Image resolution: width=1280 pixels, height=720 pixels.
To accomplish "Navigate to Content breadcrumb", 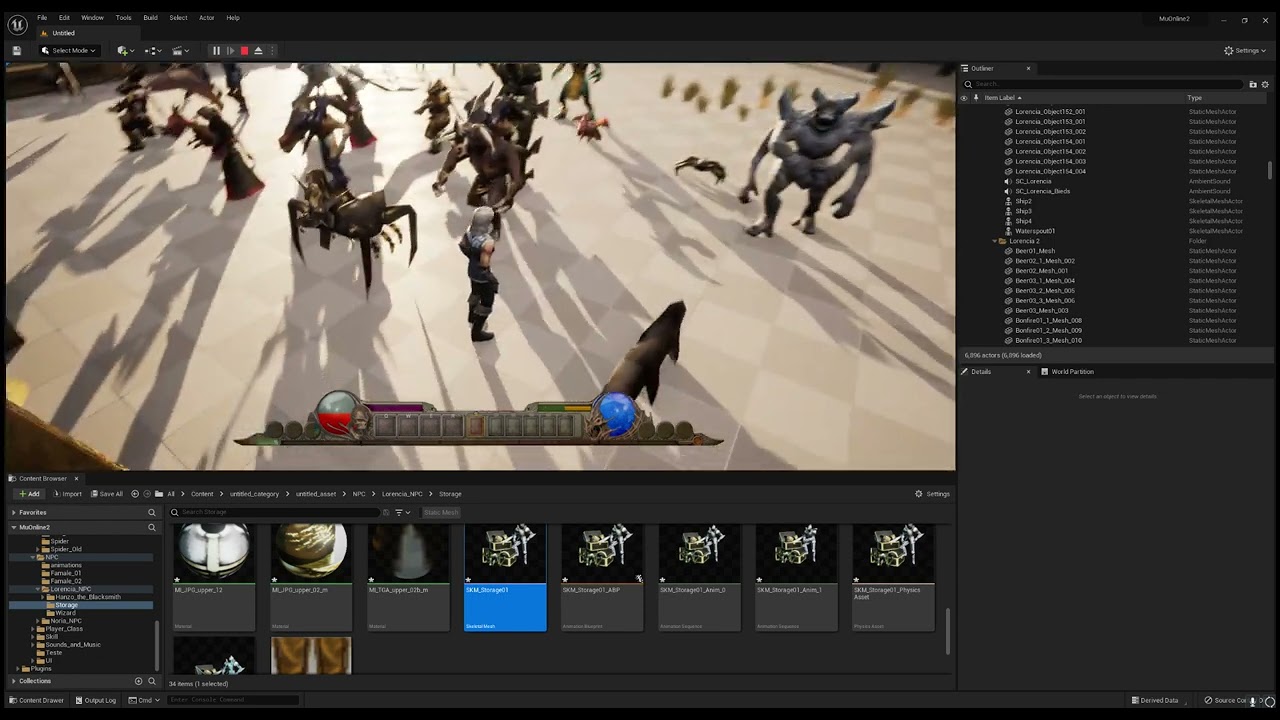I will 202,494.
